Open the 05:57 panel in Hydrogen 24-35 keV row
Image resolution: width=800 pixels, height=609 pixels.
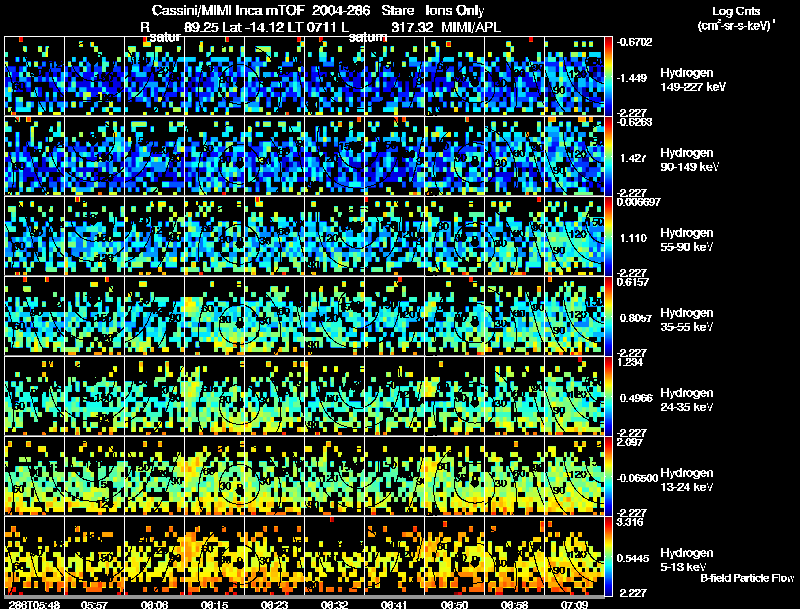[94, 396]
